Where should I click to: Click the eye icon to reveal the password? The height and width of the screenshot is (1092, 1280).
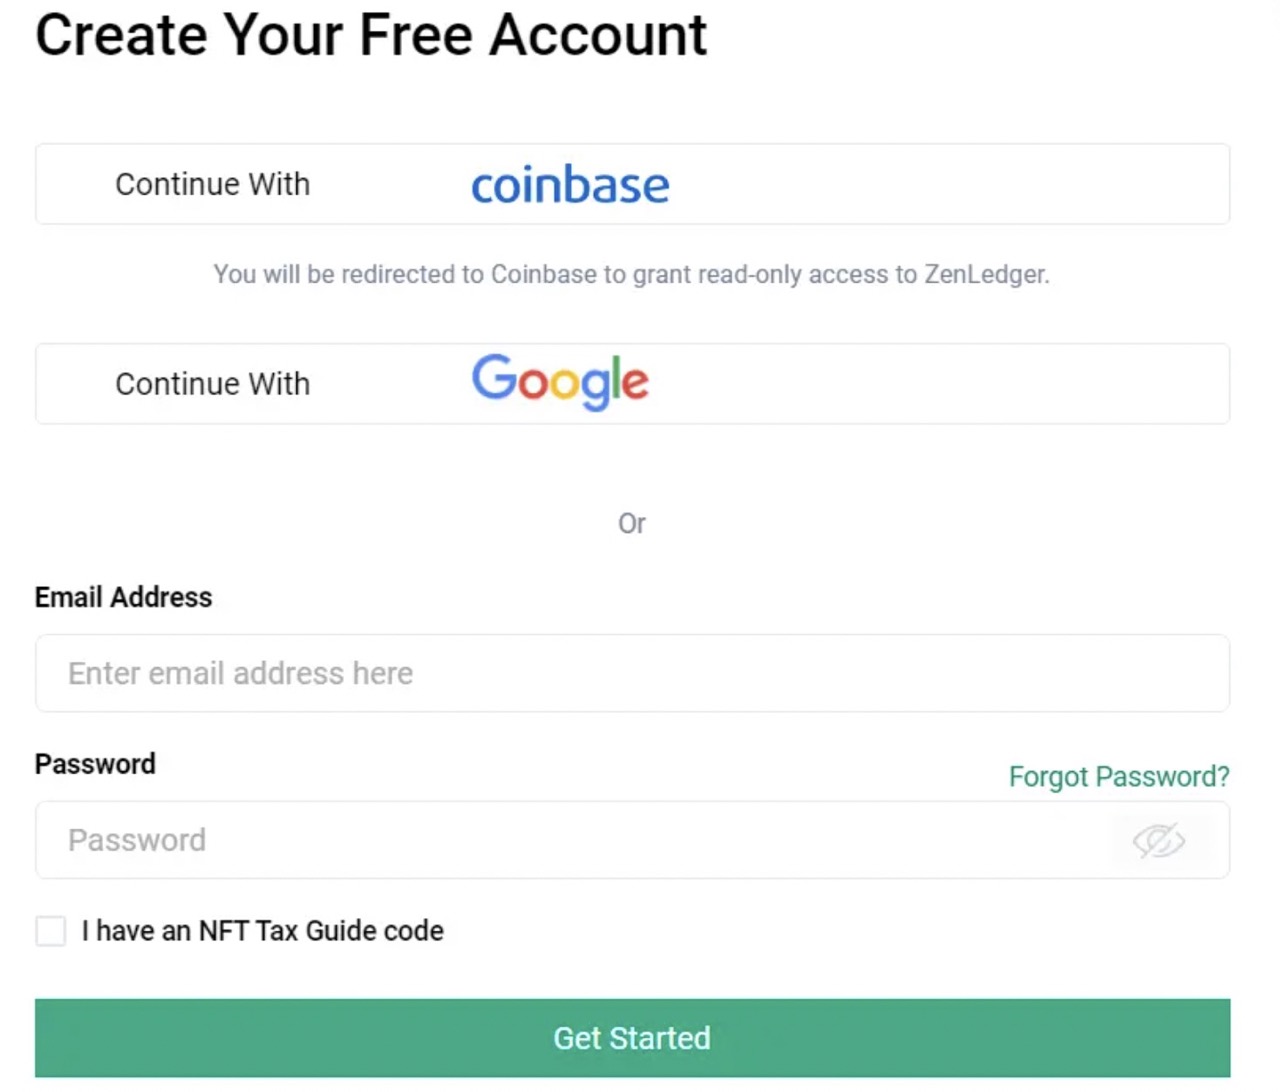[x=1157, y=840]
